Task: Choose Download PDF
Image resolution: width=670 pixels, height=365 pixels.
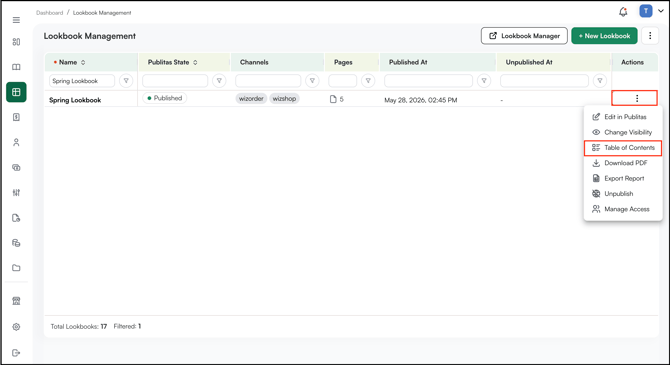Action: [x=623, y=163]
